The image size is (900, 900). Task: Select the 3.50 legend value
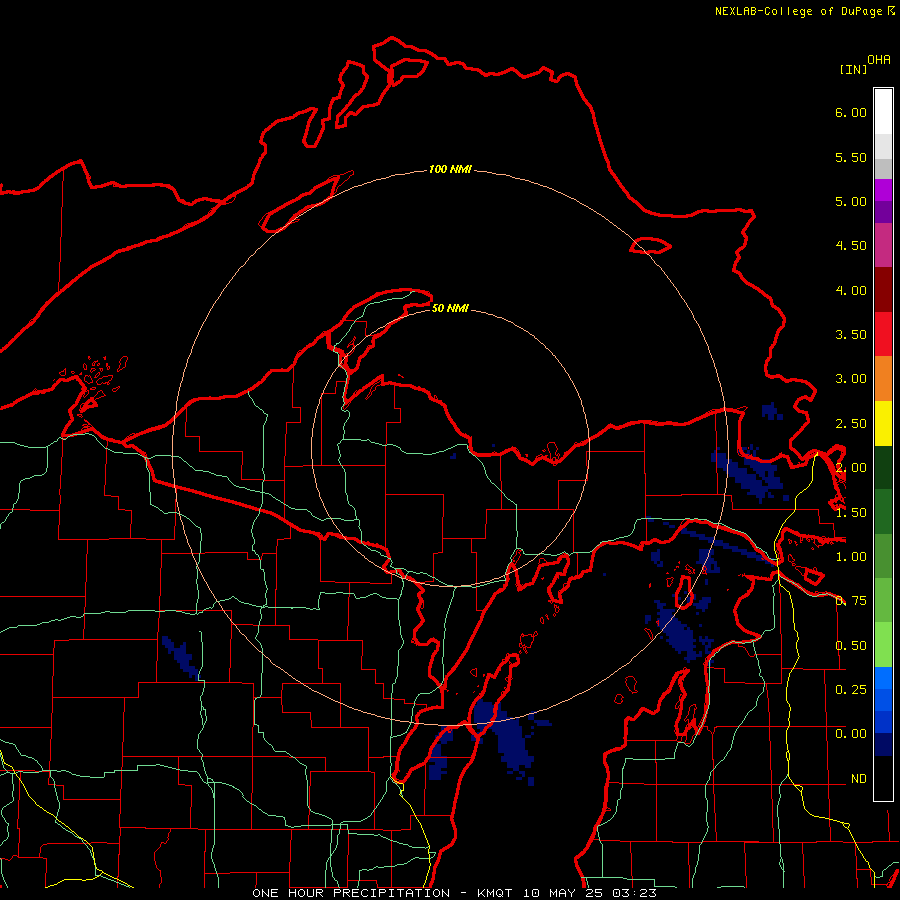click(851, 335)
